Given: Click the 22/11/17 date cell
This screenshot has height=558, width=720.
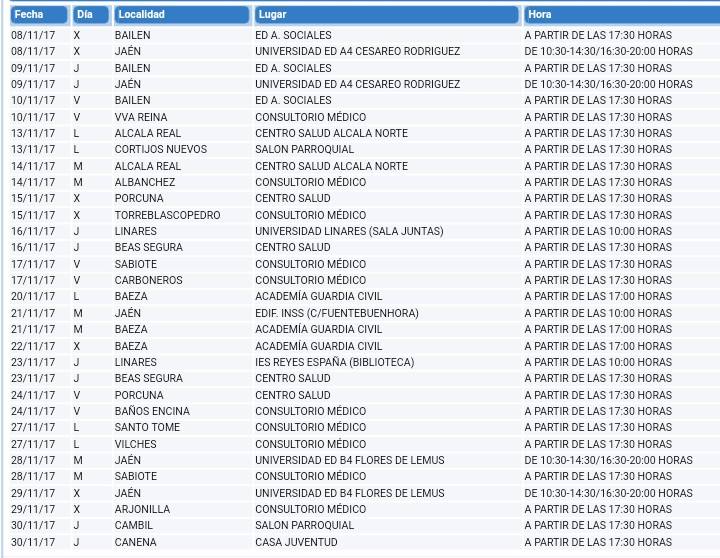Looking at the screenshot, I should tap(33, 346).
